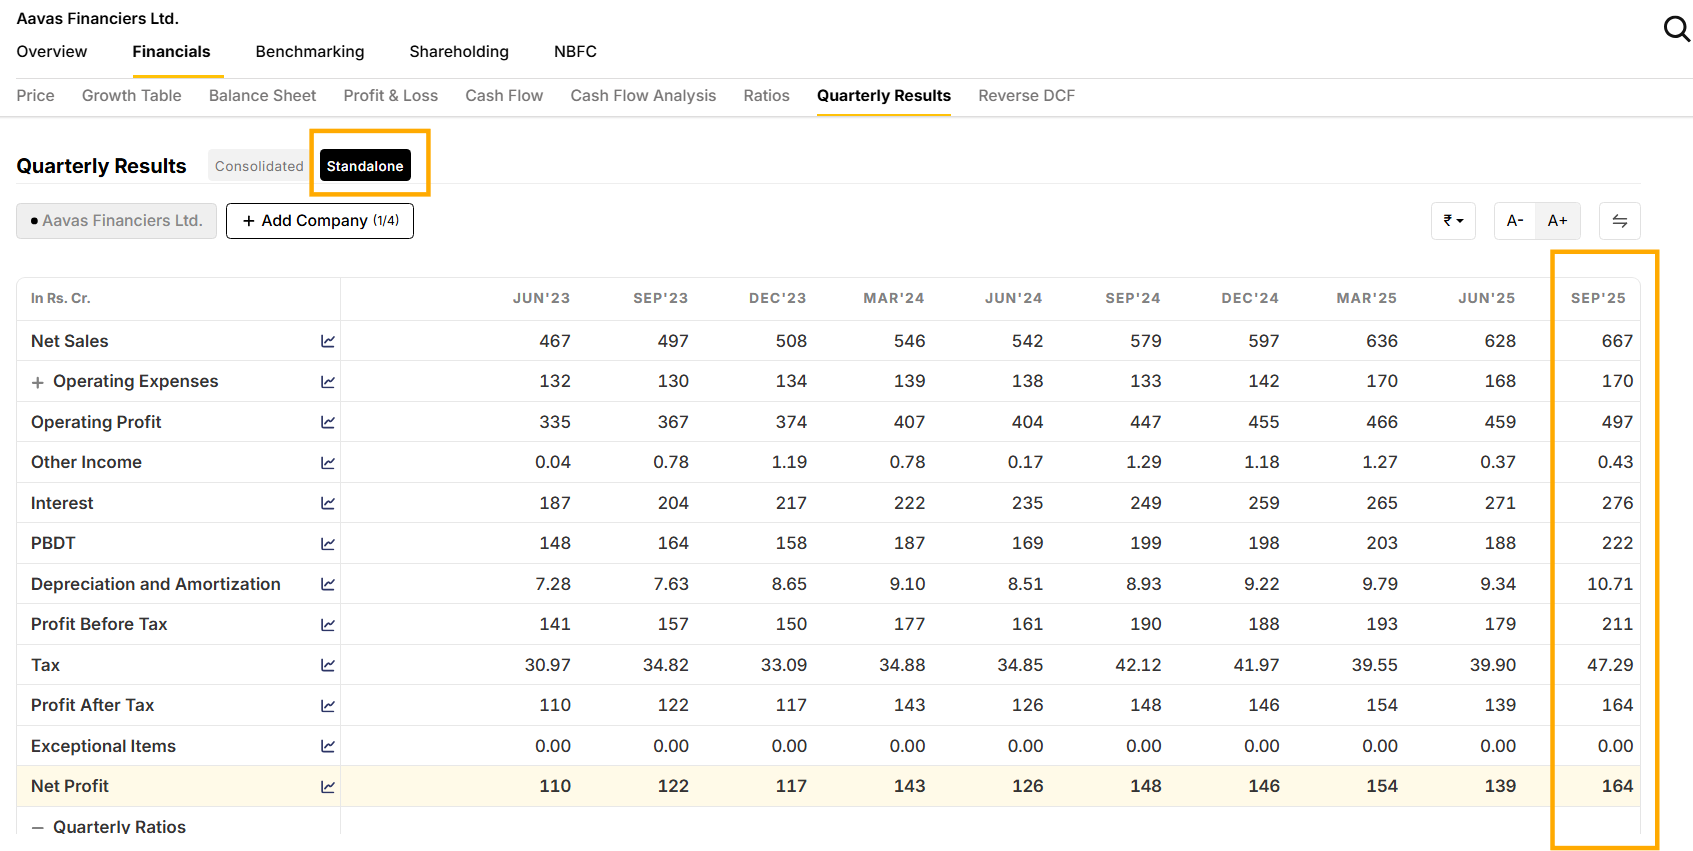Click the Net Profit chart icon

coord(327,787)
